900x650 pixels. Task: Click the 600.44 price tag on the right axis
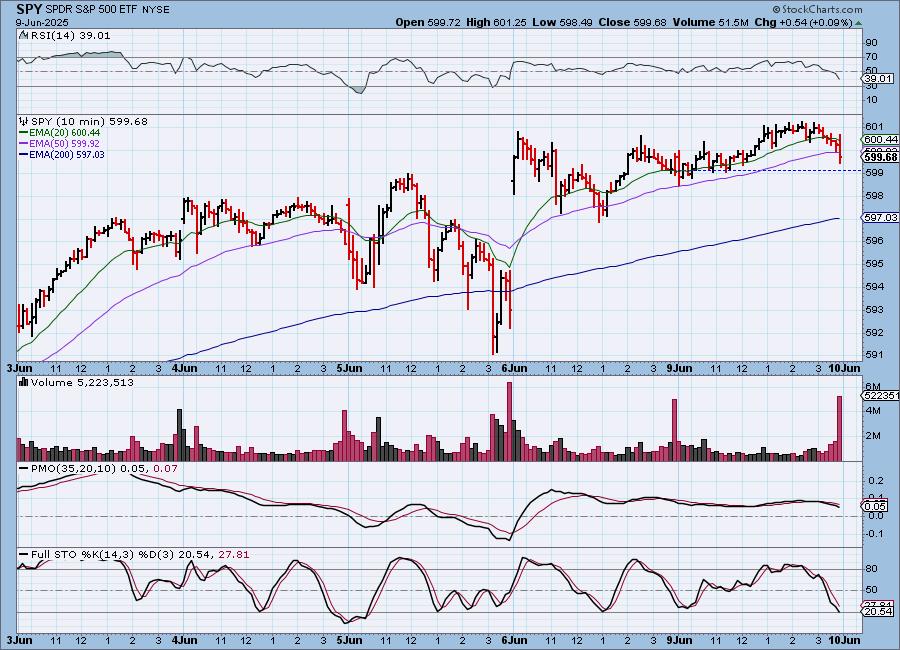[880, 140]
